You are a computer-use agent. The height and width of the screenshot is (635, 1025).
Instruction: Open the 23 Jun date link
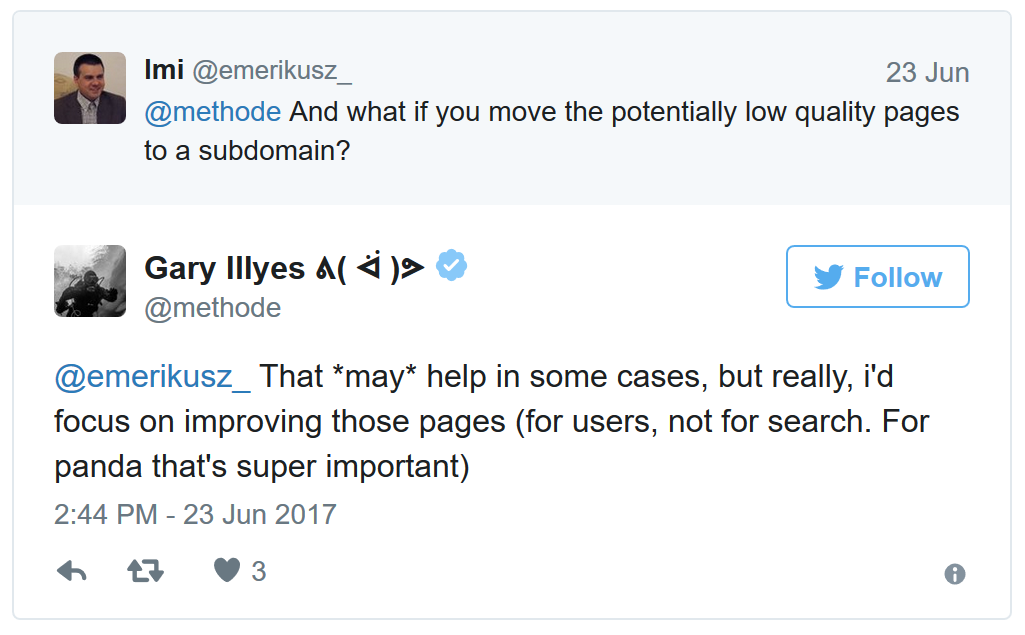click(927, 73)
